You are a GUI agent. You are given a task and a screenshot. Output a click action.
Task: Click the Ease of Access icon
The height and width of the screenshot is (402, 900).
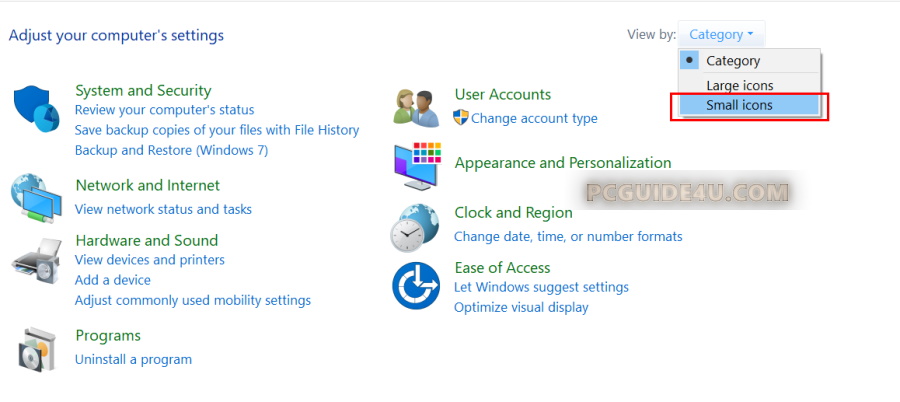(416, 286)
